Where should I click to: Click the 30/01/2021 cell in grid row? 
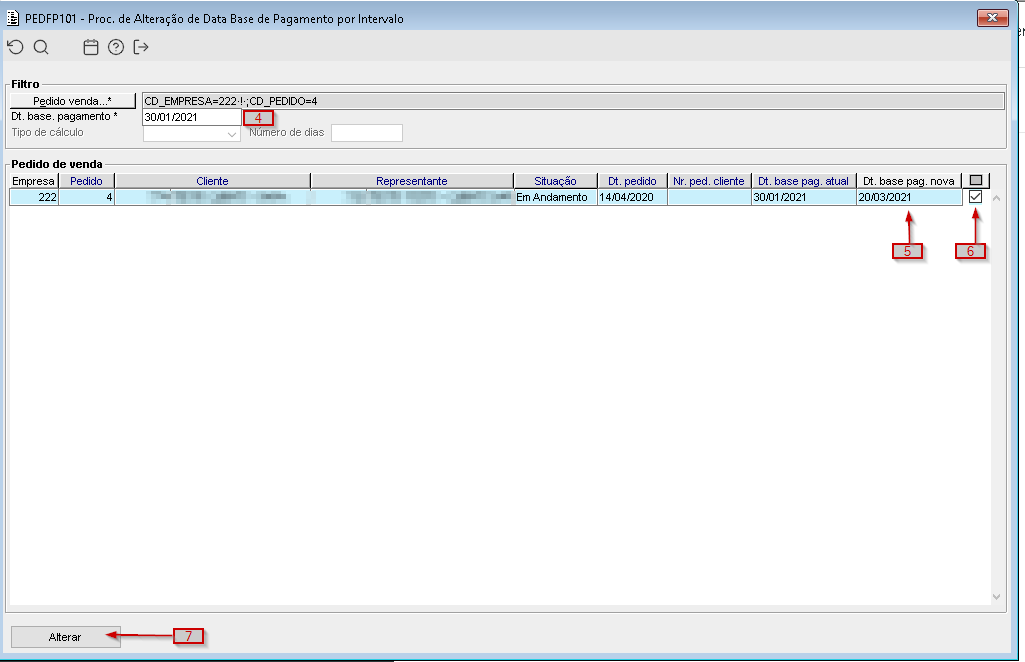pyautogui.click(x=803, y=197)
